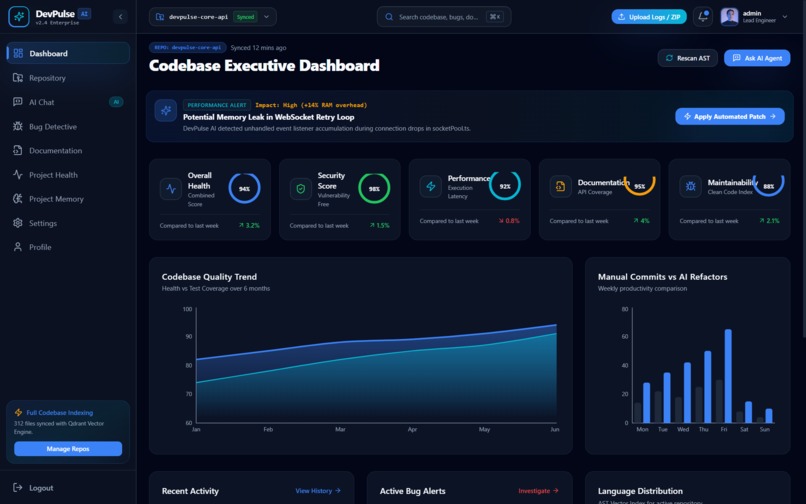This screenshot has height=504, width=806.
Task: Click the Investigate link in Active Bug Alerts
Action: [x=538, y=491]
